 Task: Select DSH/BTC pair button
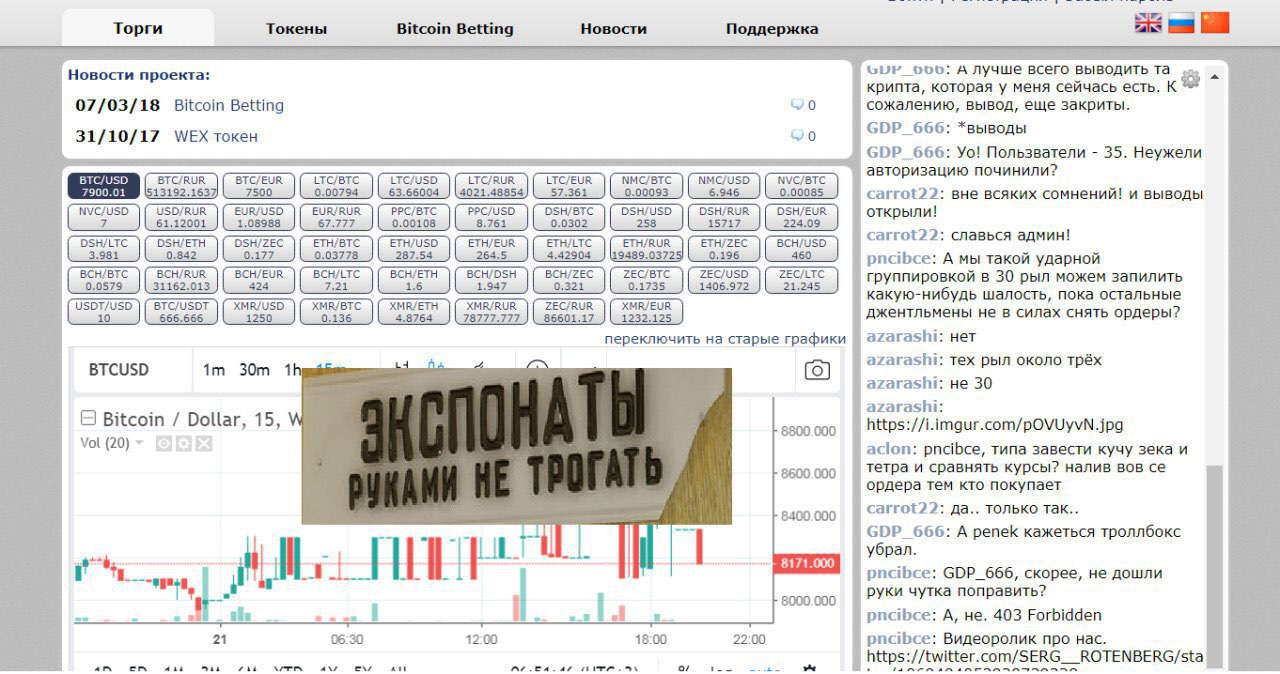point(569,217)
